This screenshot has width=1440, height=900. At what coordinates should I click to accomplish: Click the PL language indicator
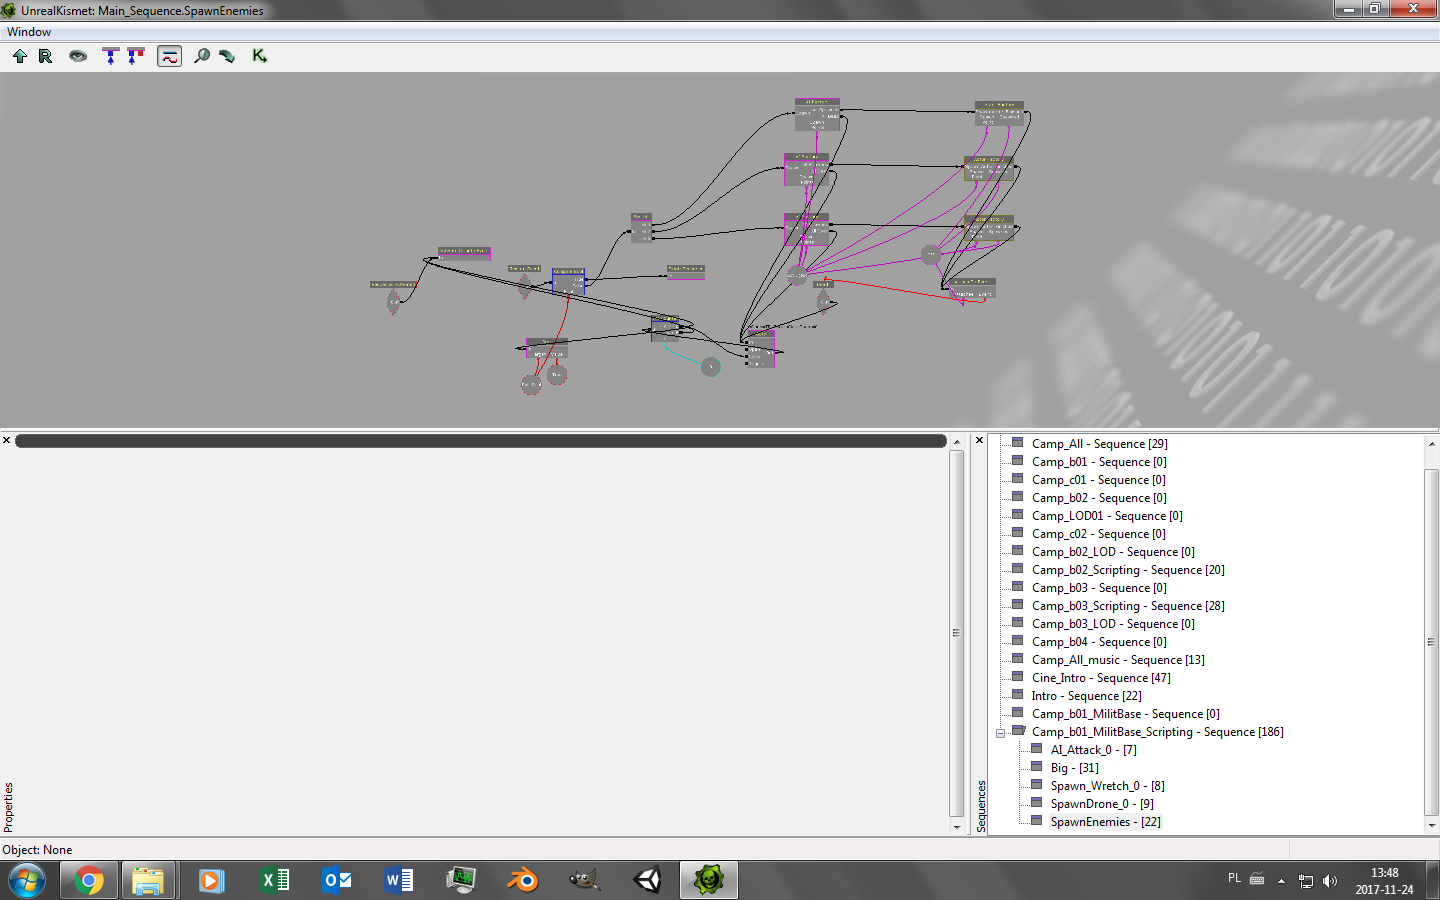(1234, 878)
